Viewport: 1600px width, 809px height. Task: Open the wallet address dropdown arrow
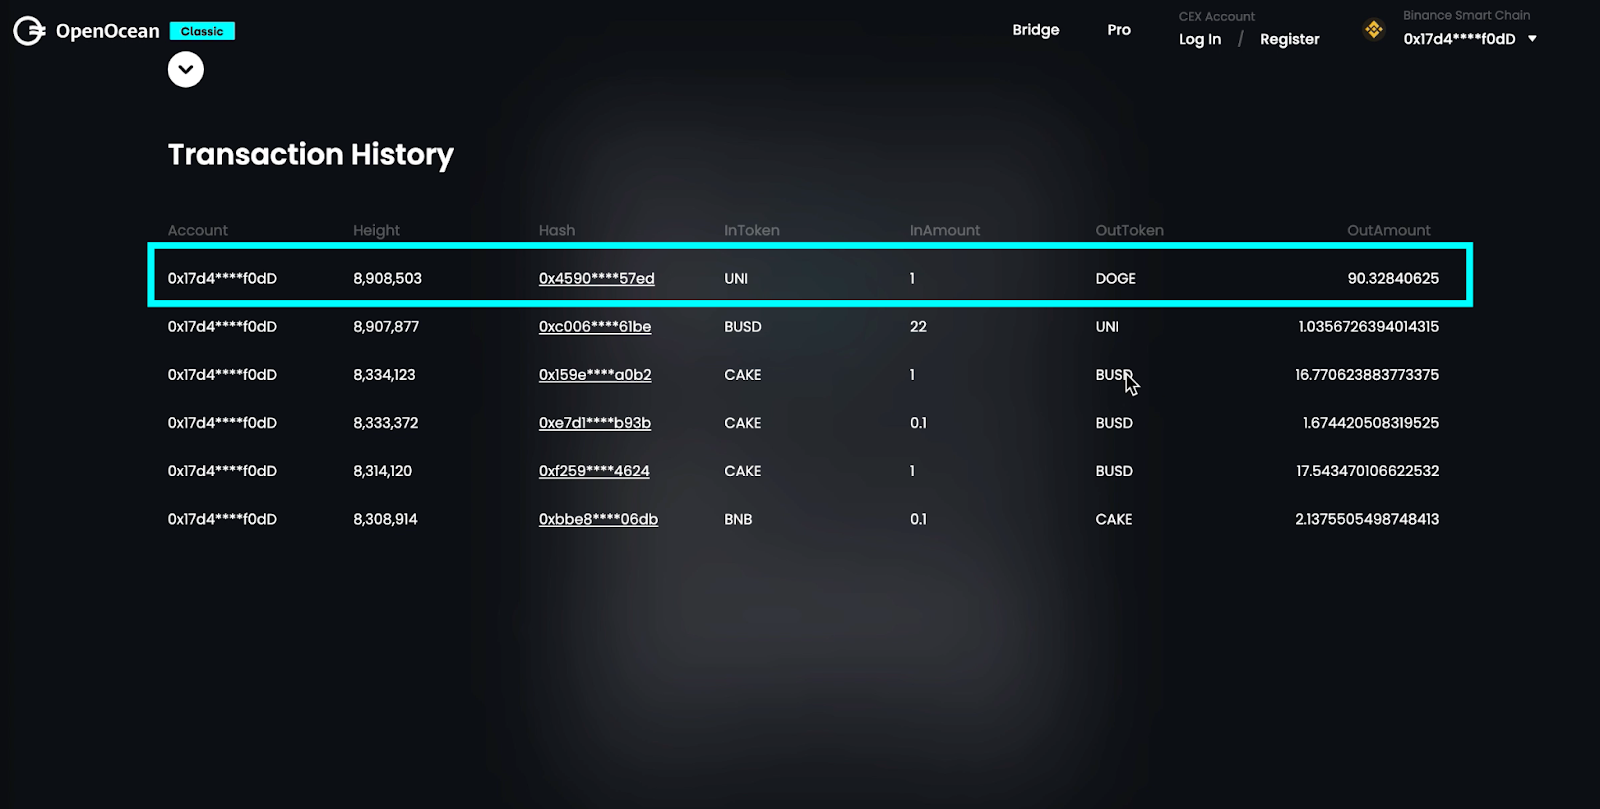(x=1532, y=39)
